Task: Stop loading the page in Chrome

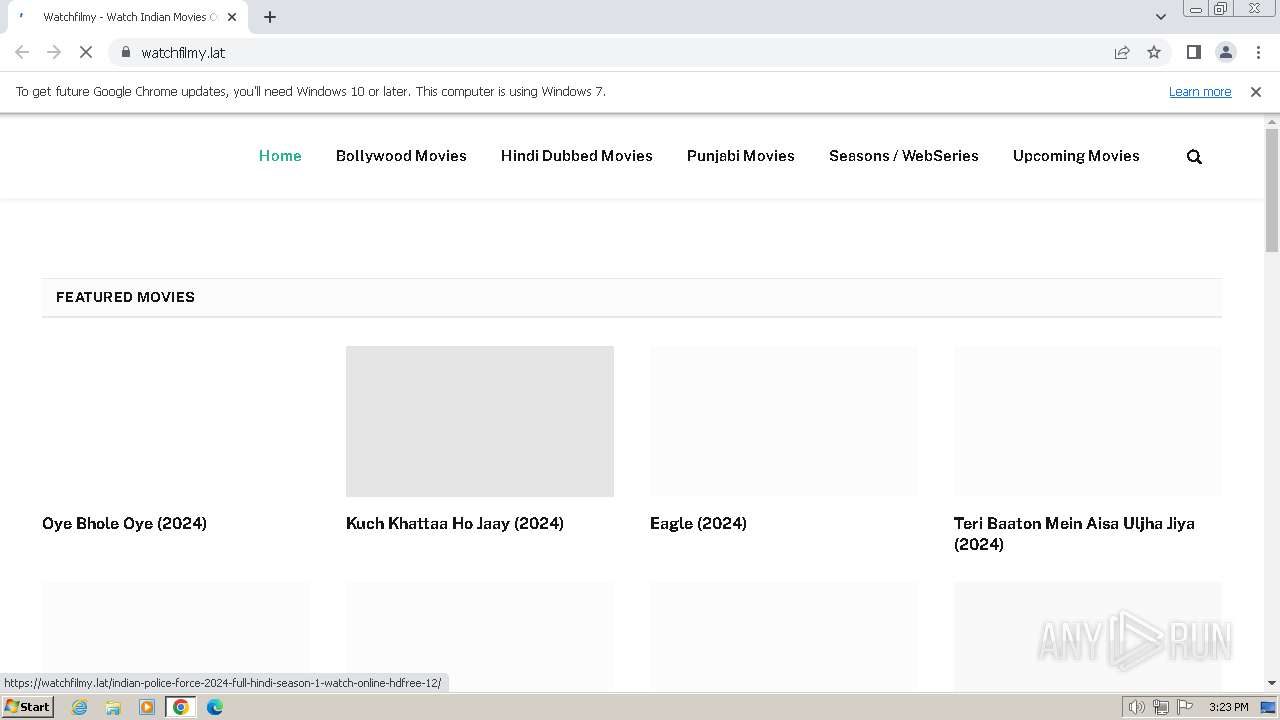Action: point(86,52)
